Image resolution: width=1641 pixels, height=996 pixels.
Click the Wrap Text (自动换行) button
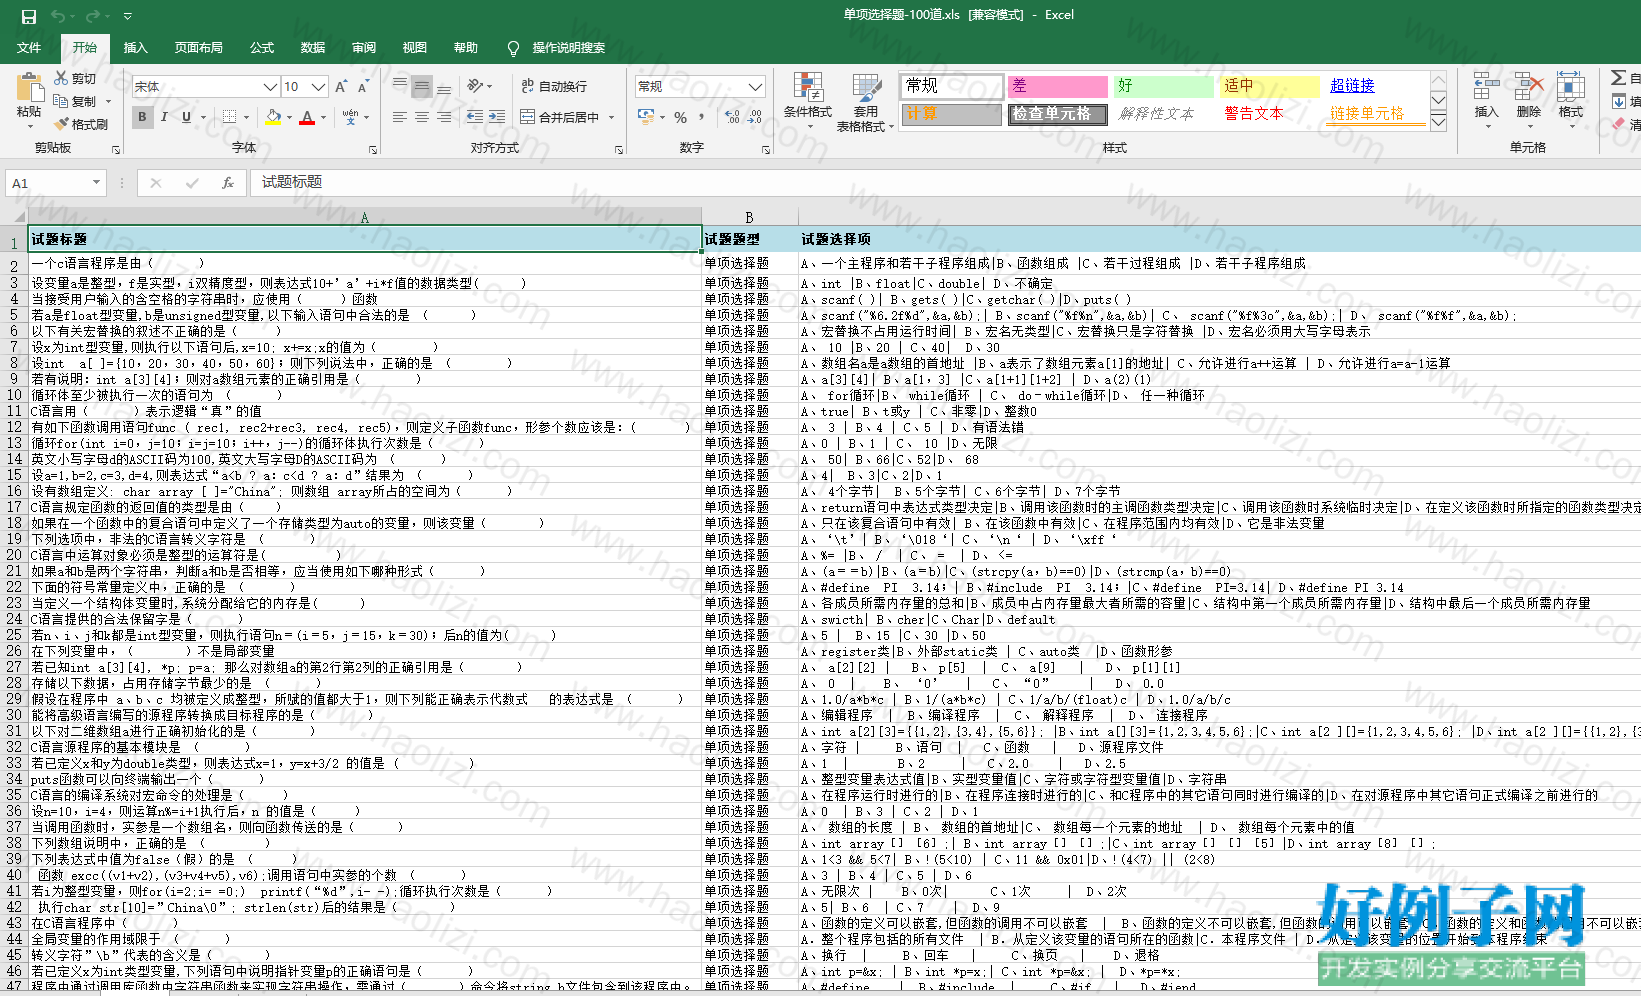pyautogui.click(x=554, y=86)
